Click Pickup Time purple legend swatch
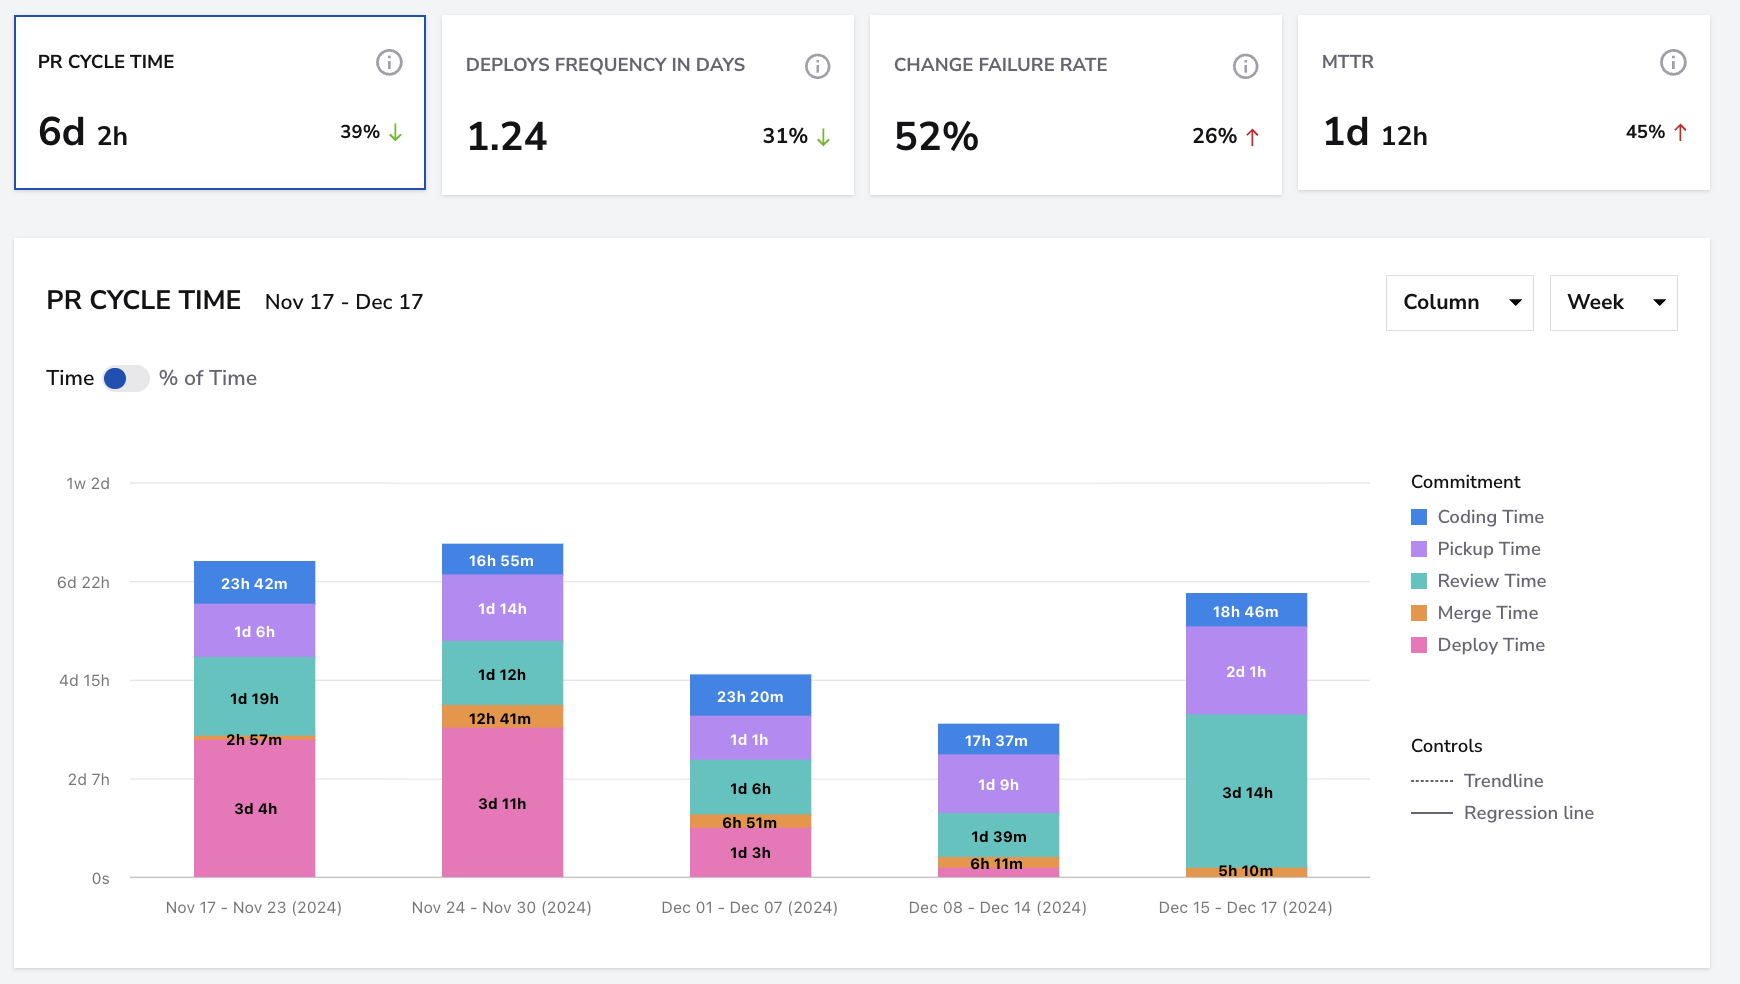Viewport: 1740px width, 984px height. (x=1419, y=549)
